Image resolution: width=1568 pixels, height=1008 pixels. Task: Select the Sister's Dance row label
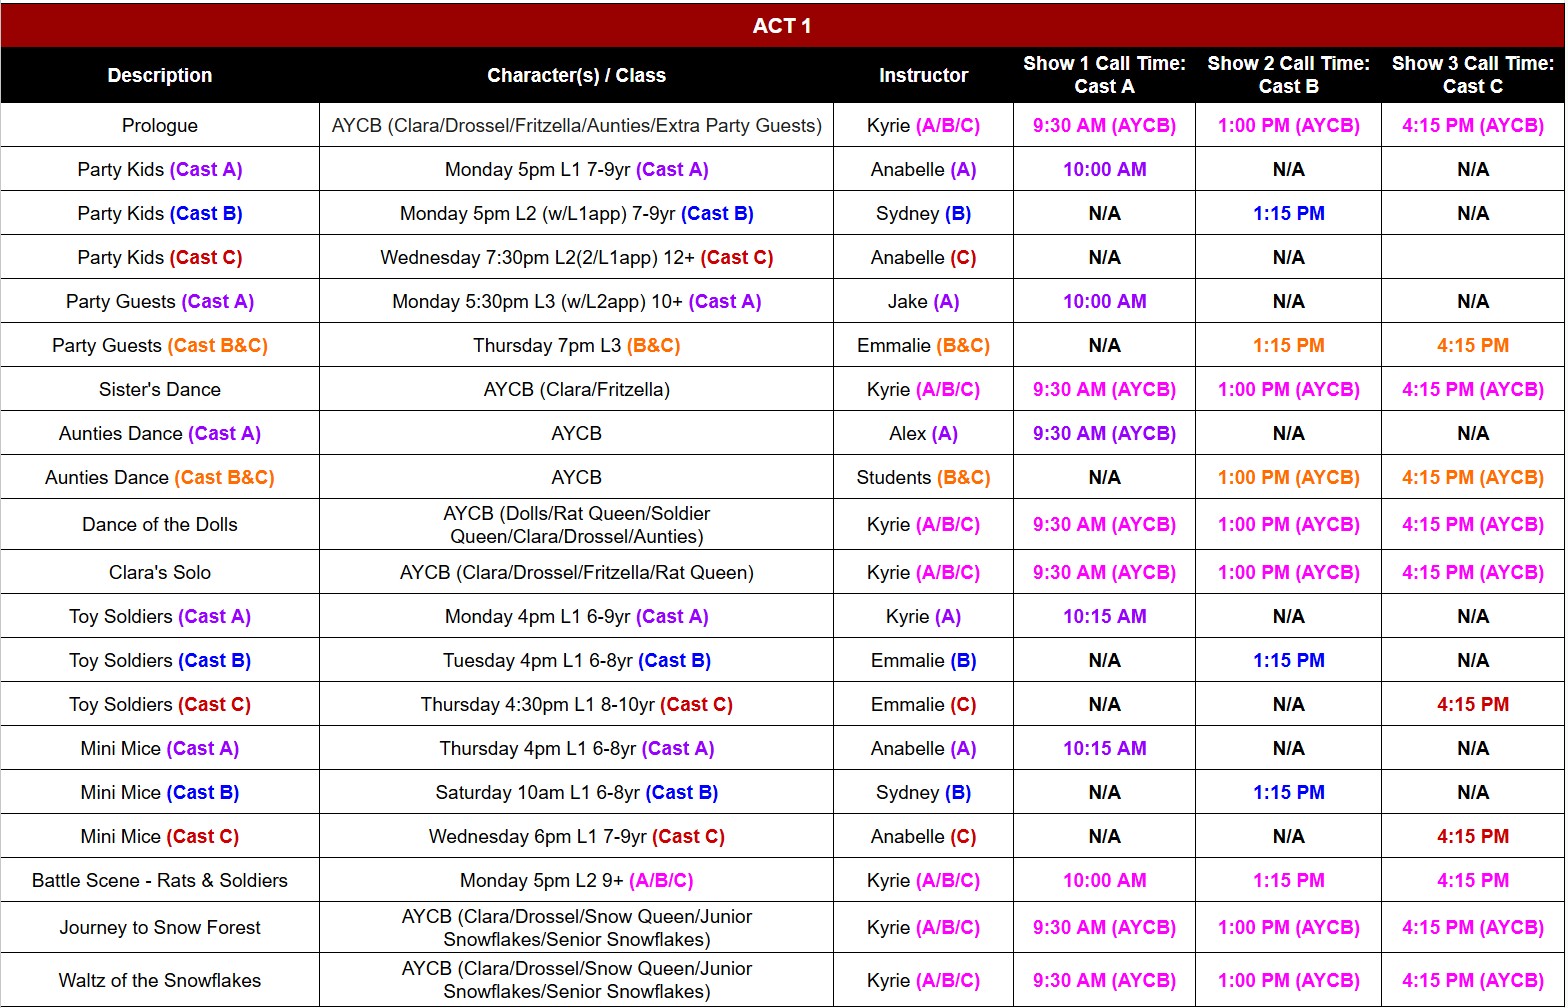coord(160,389)
